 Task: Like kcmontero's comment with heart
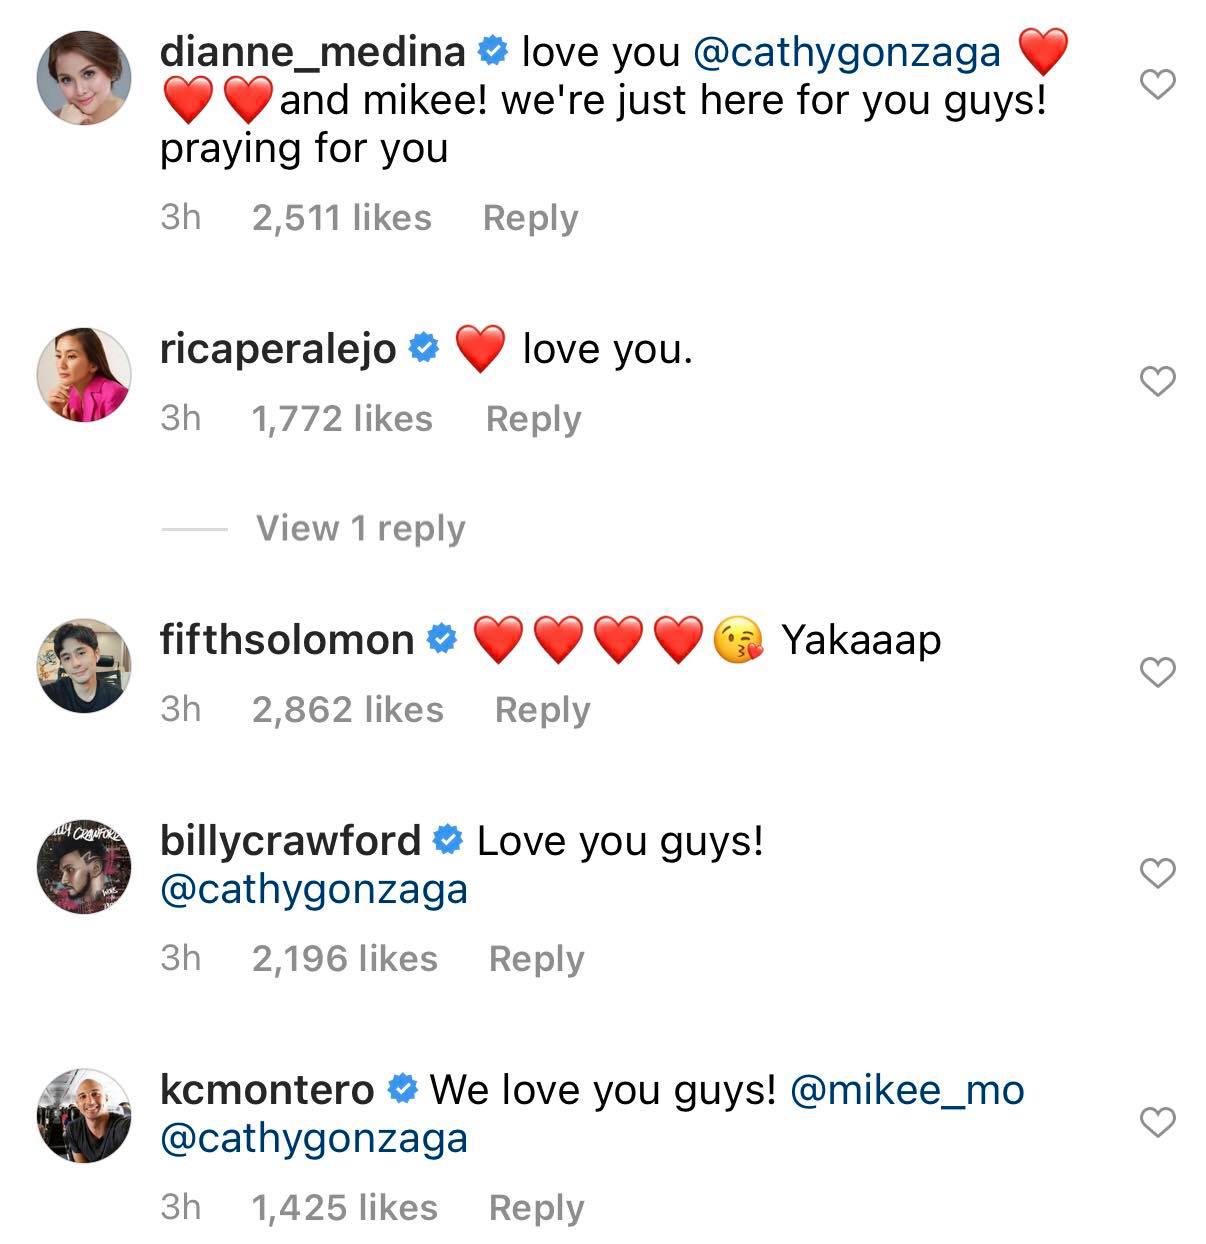click(1157, 1123)
